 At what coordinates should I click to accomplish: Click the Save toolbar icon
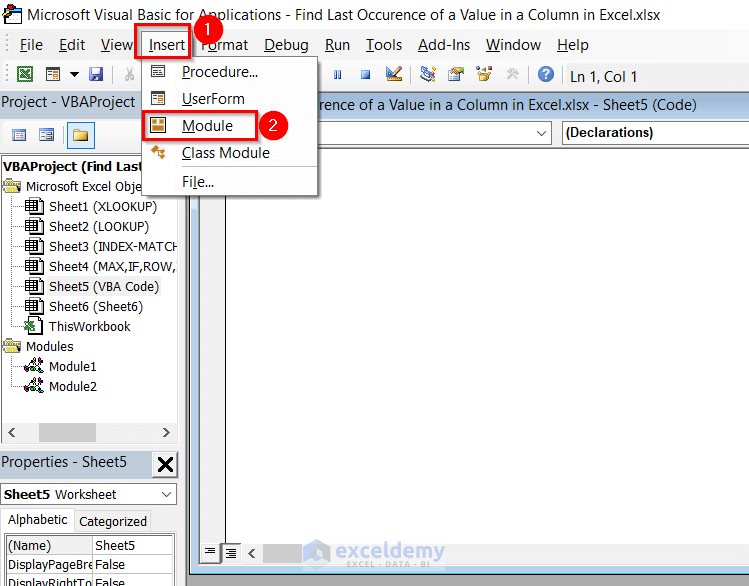pos(96,74)
